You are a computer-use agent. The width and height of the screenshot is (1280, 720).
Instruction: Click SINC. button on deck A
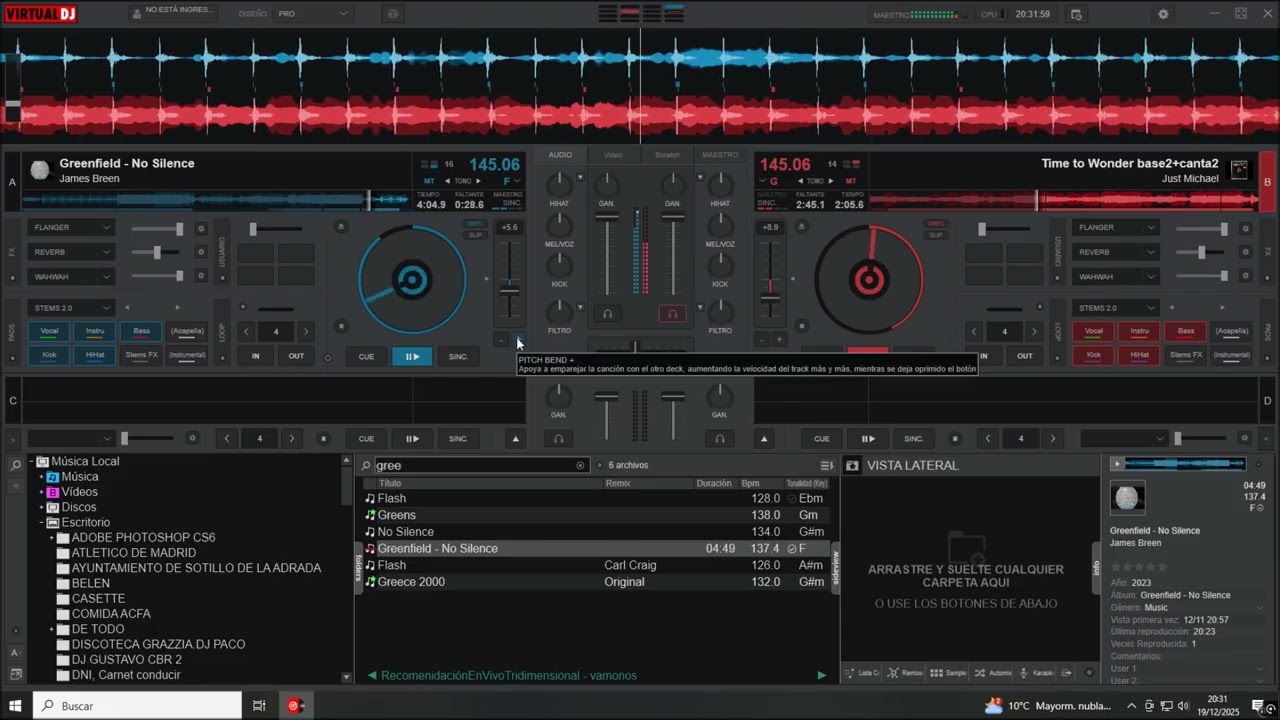(458, 356)
